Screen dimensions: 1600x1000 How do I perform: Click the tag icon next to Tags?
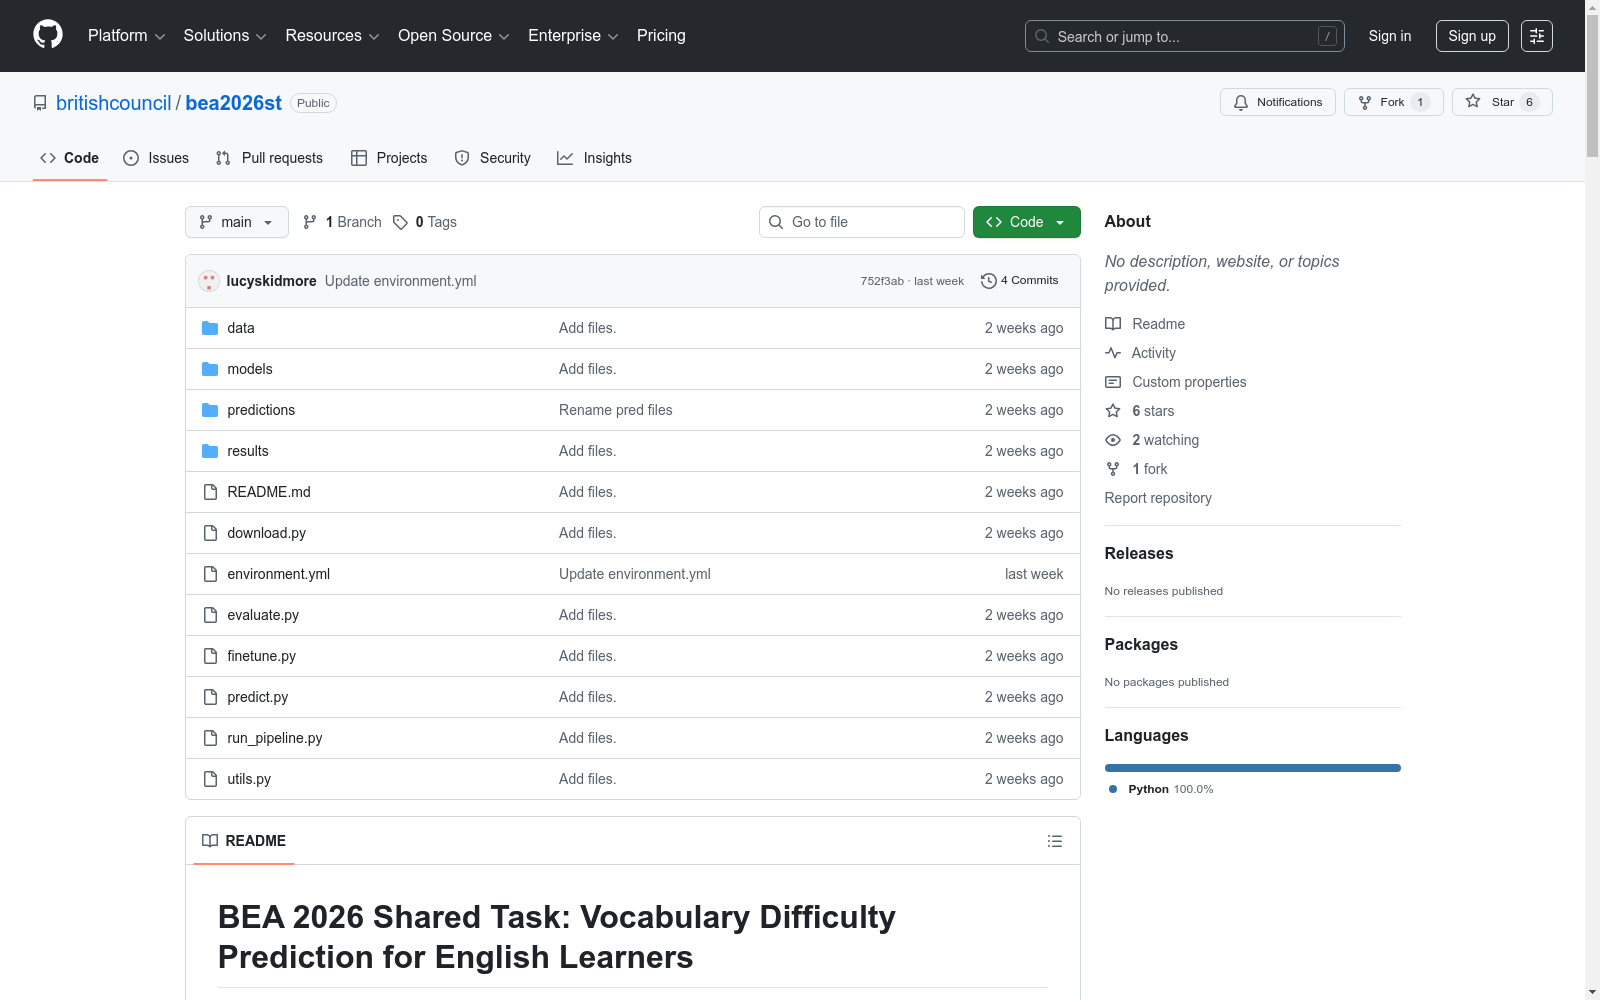[400, 222]
